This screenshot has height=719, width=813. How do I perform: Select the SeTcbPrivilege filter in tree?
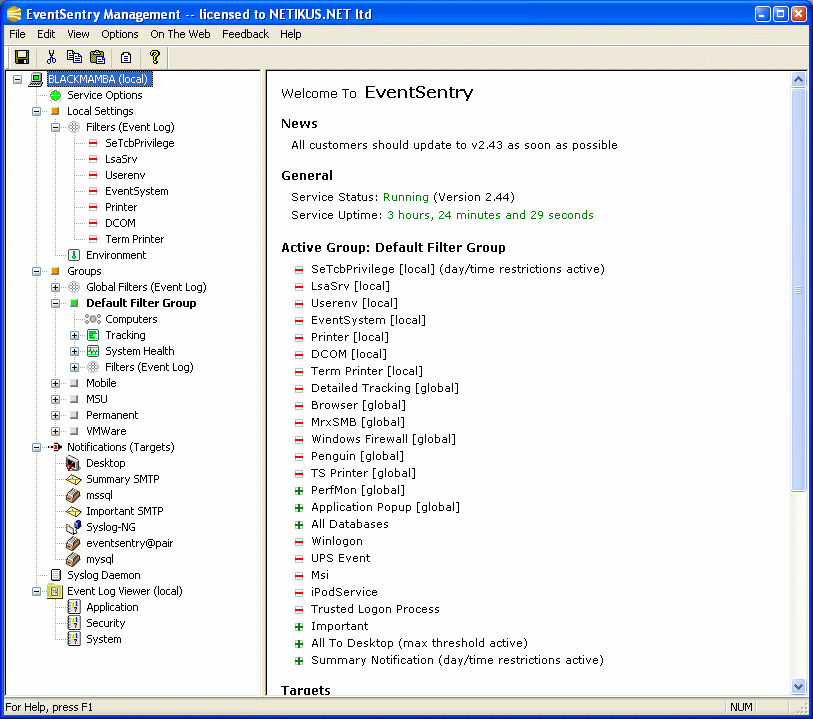click(x=139, y=143)
